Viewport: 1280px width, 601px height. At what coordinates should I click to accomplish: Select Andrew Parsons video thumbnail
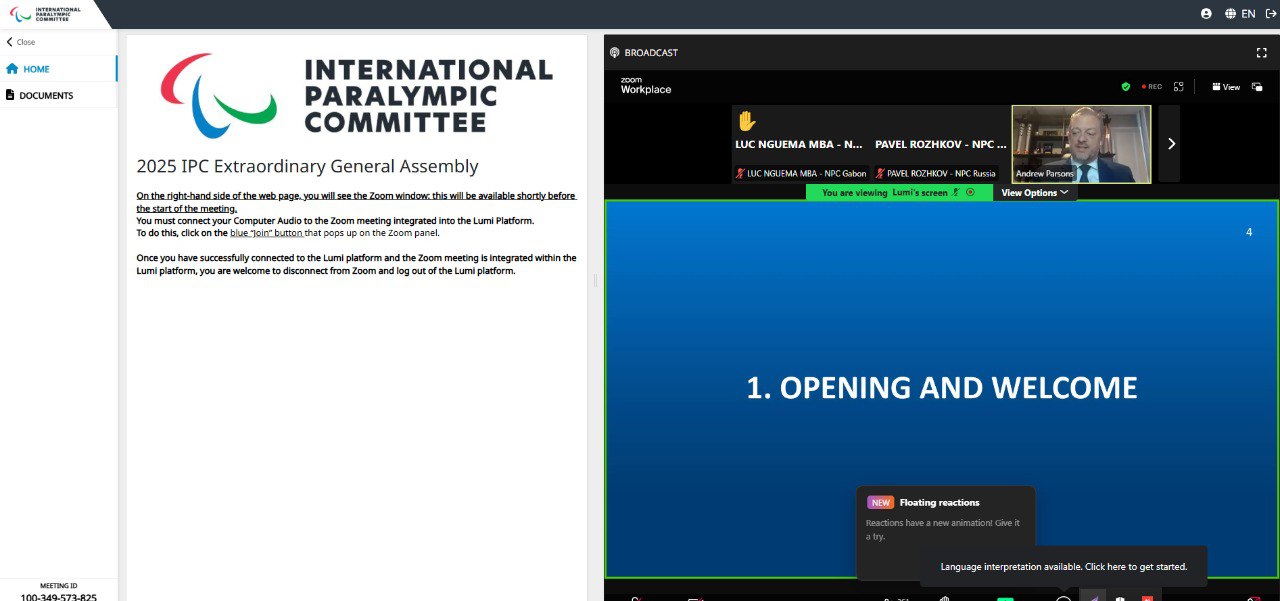coord(1081,144)
